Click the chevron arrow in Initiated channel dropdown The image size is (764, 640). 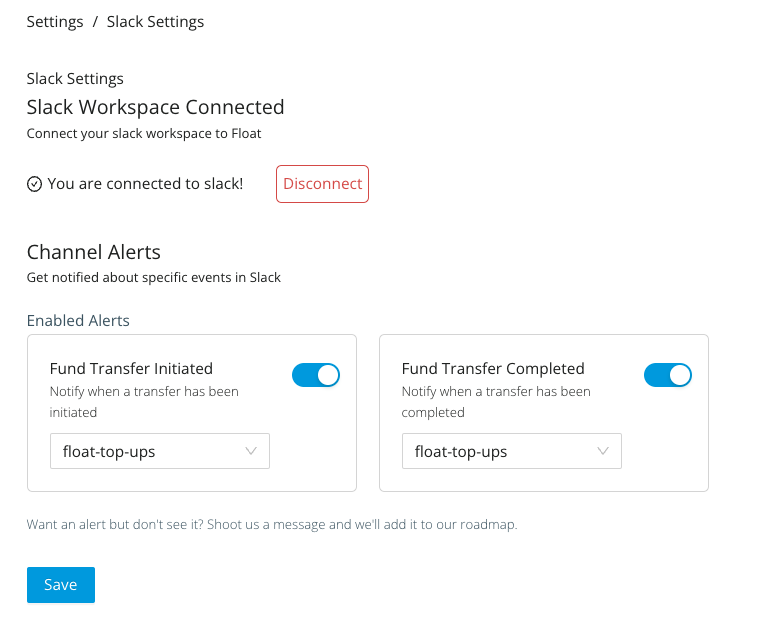coord(251,452)
